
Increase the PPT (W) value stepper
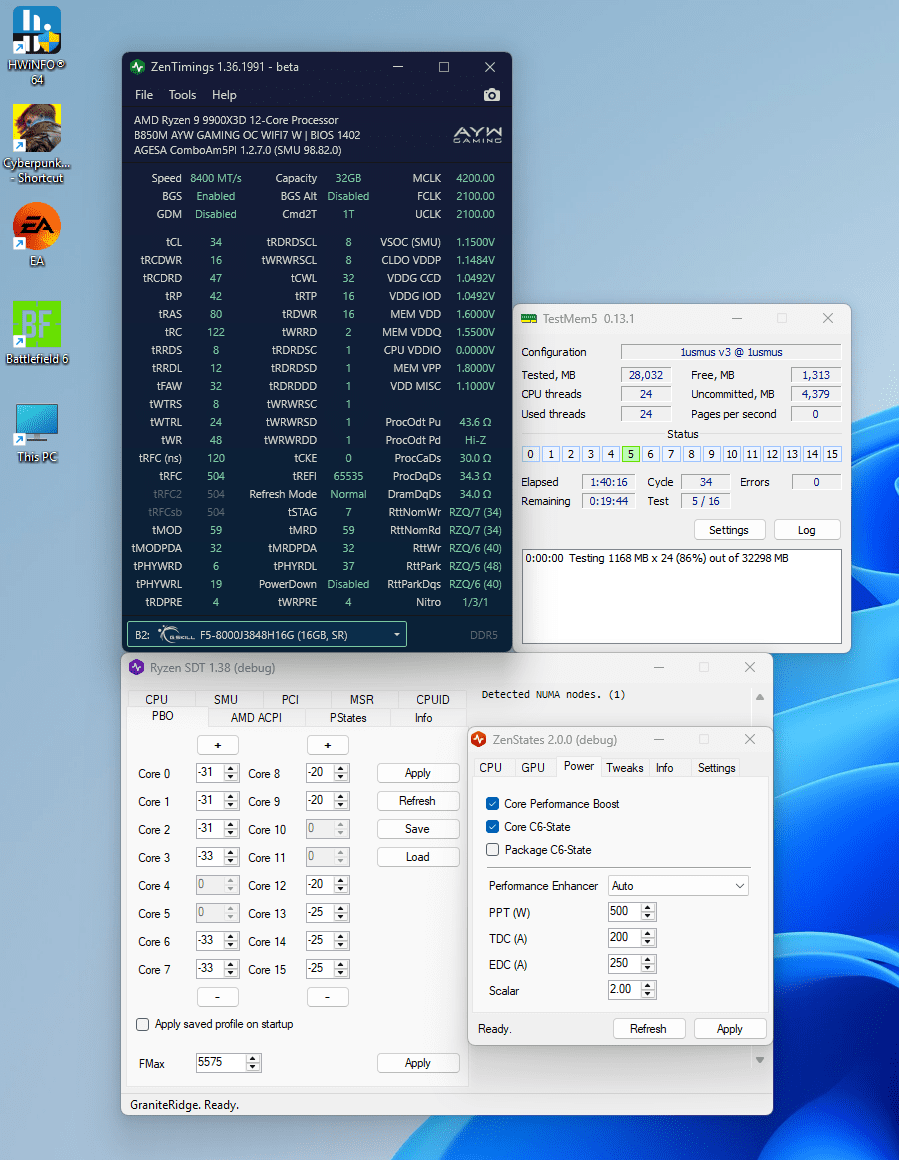[x=649, y=907]
